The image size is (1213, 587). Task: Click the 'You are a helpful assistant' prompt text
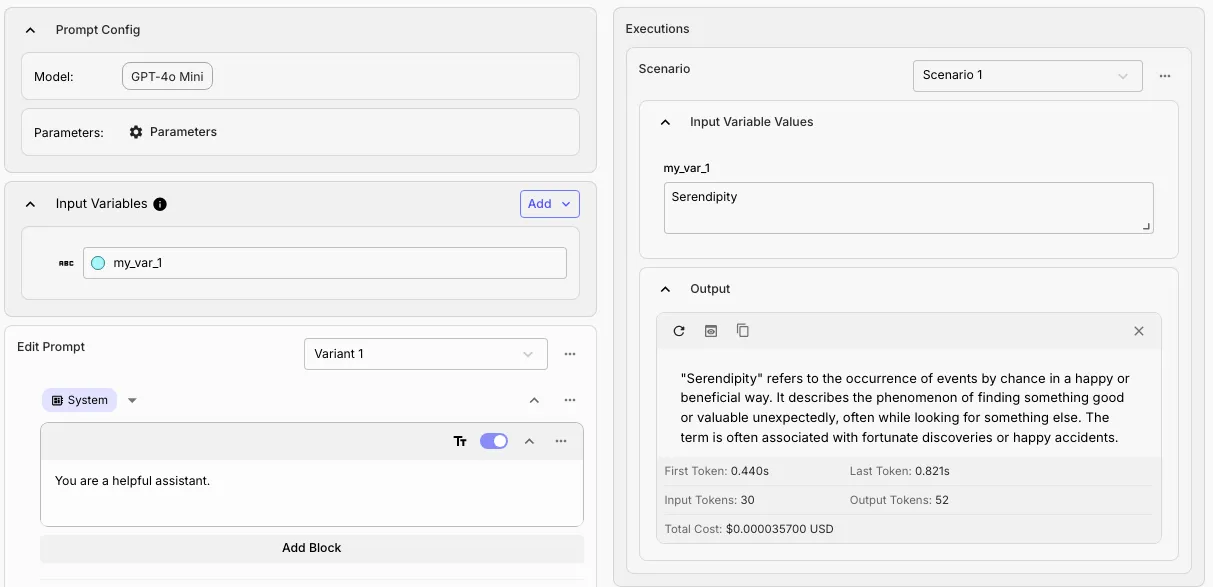tap(133, 481)
